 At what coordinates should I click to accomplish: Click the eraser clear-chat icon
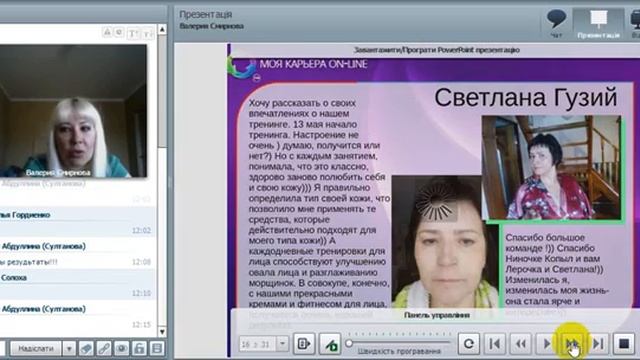[86, 349]
